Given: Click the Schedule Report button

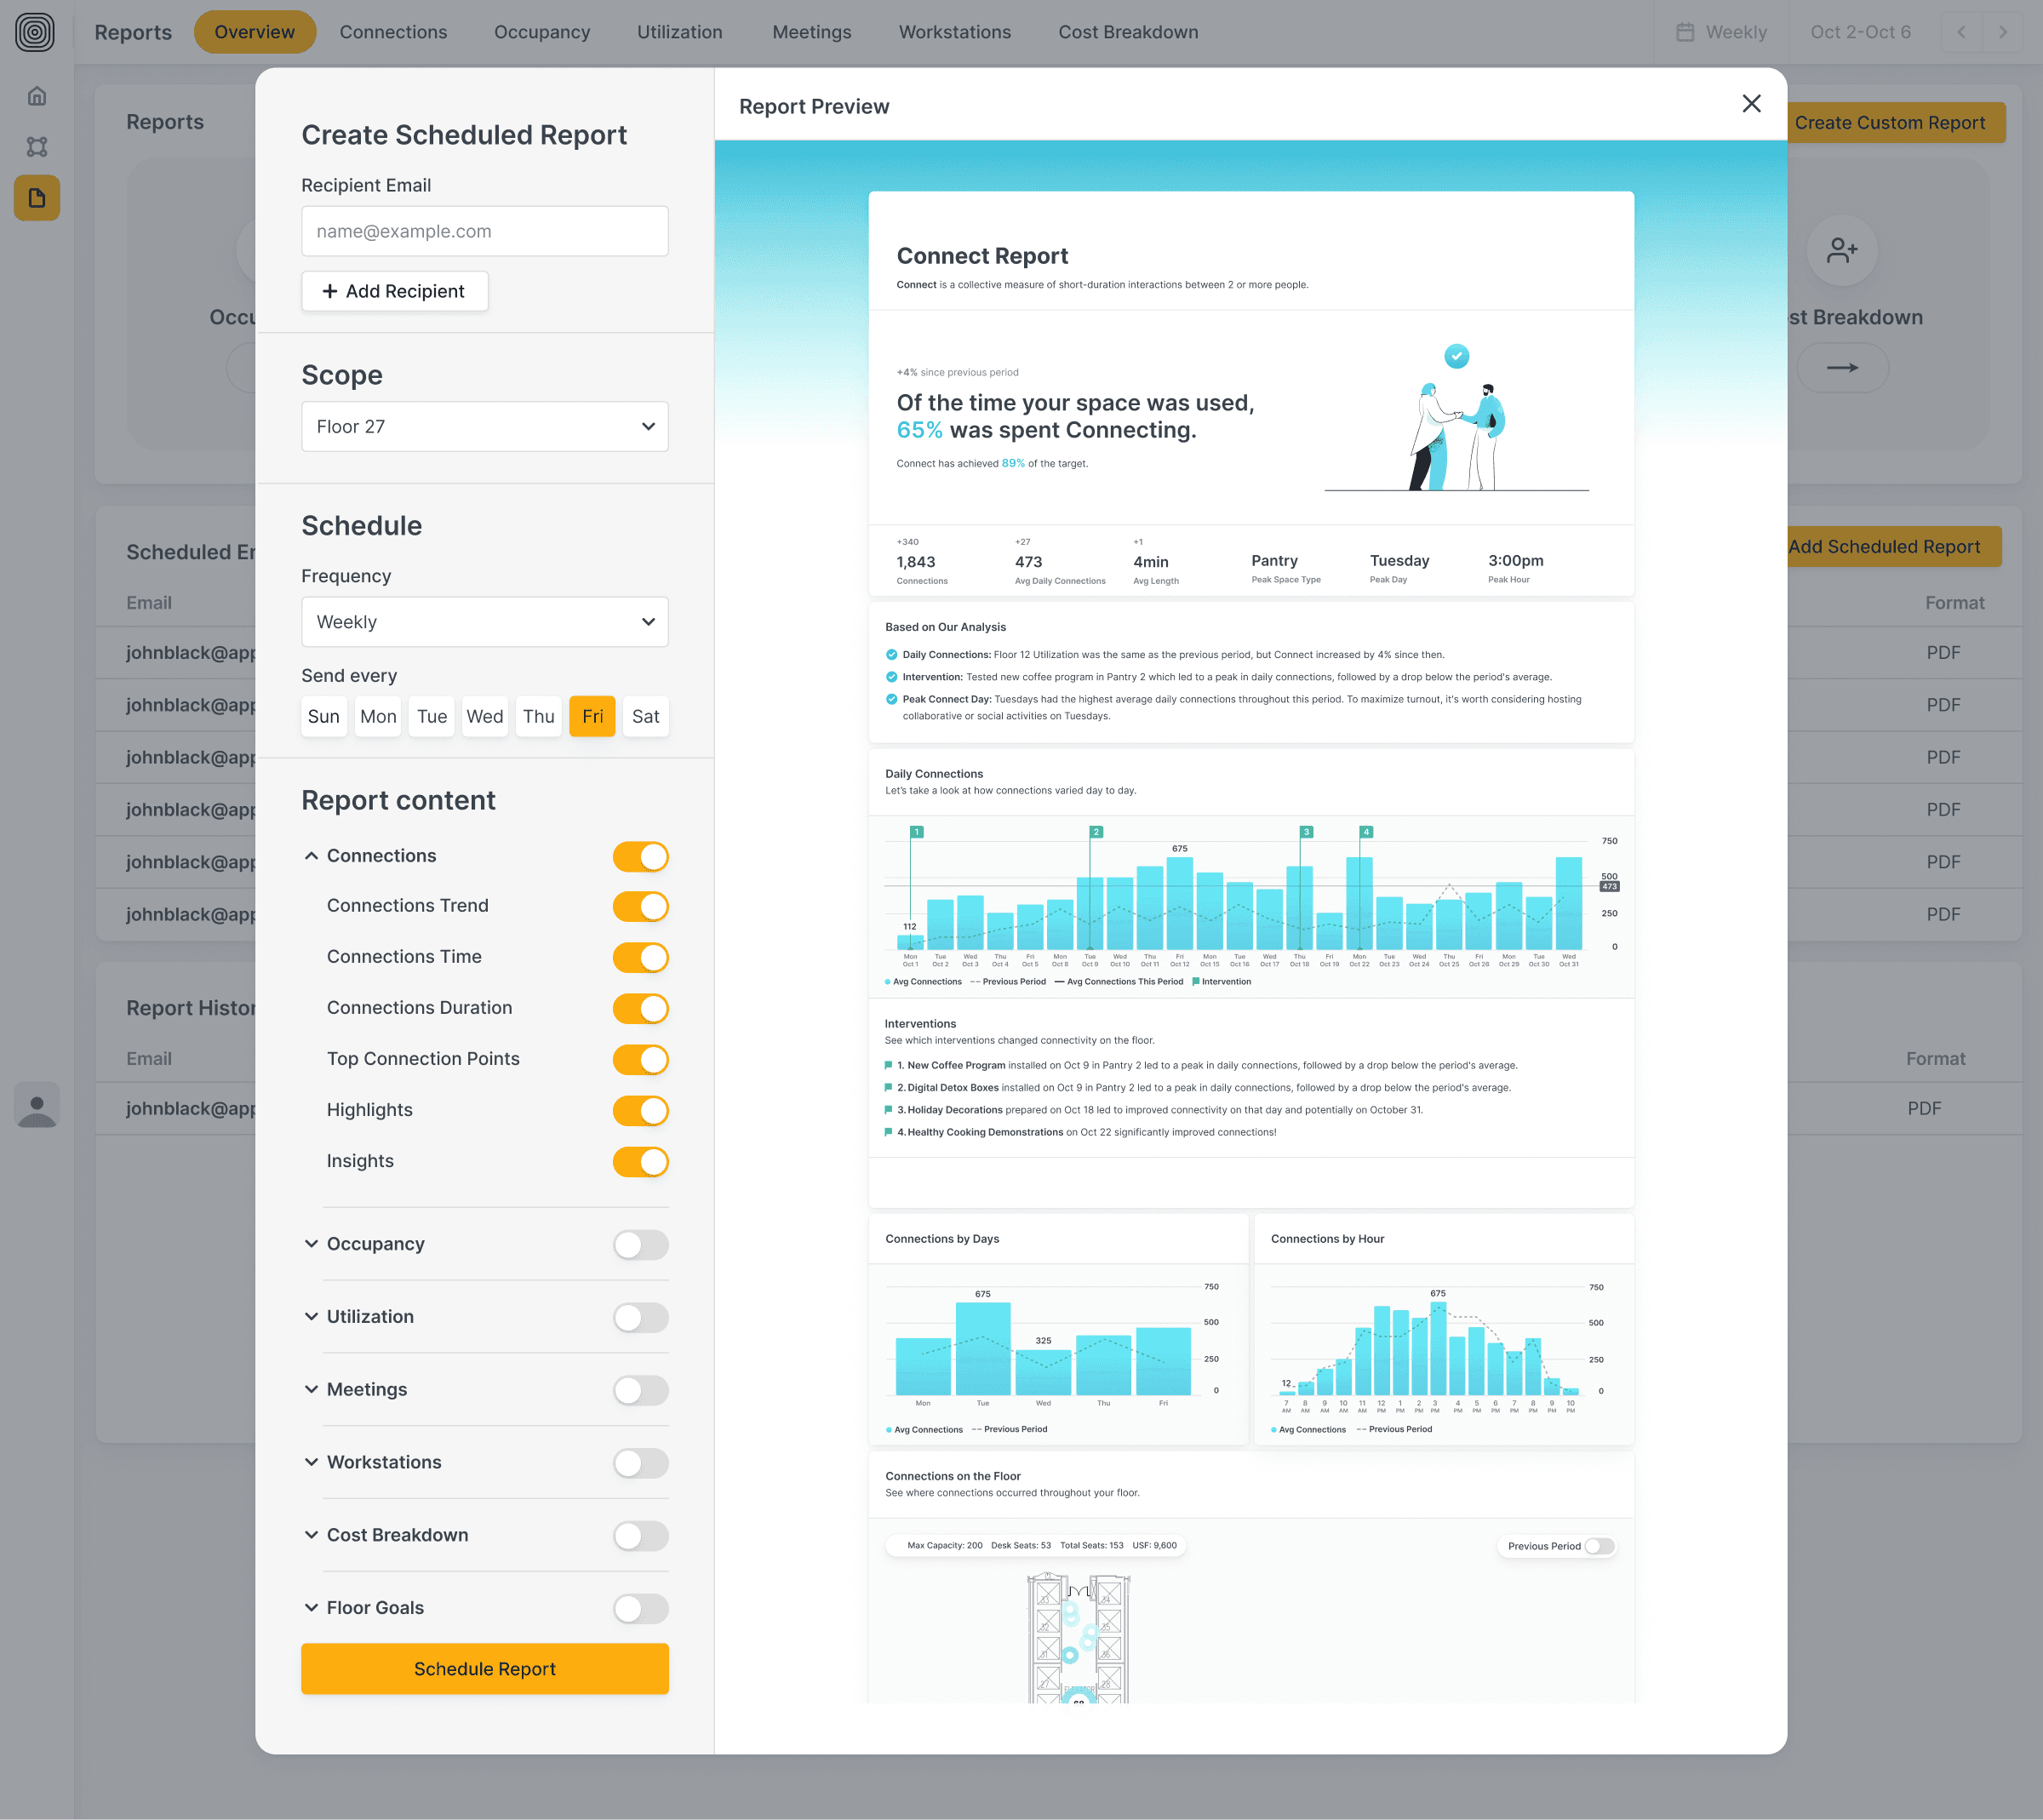Looking at the screenshot, I should (x=485, y=1669).
